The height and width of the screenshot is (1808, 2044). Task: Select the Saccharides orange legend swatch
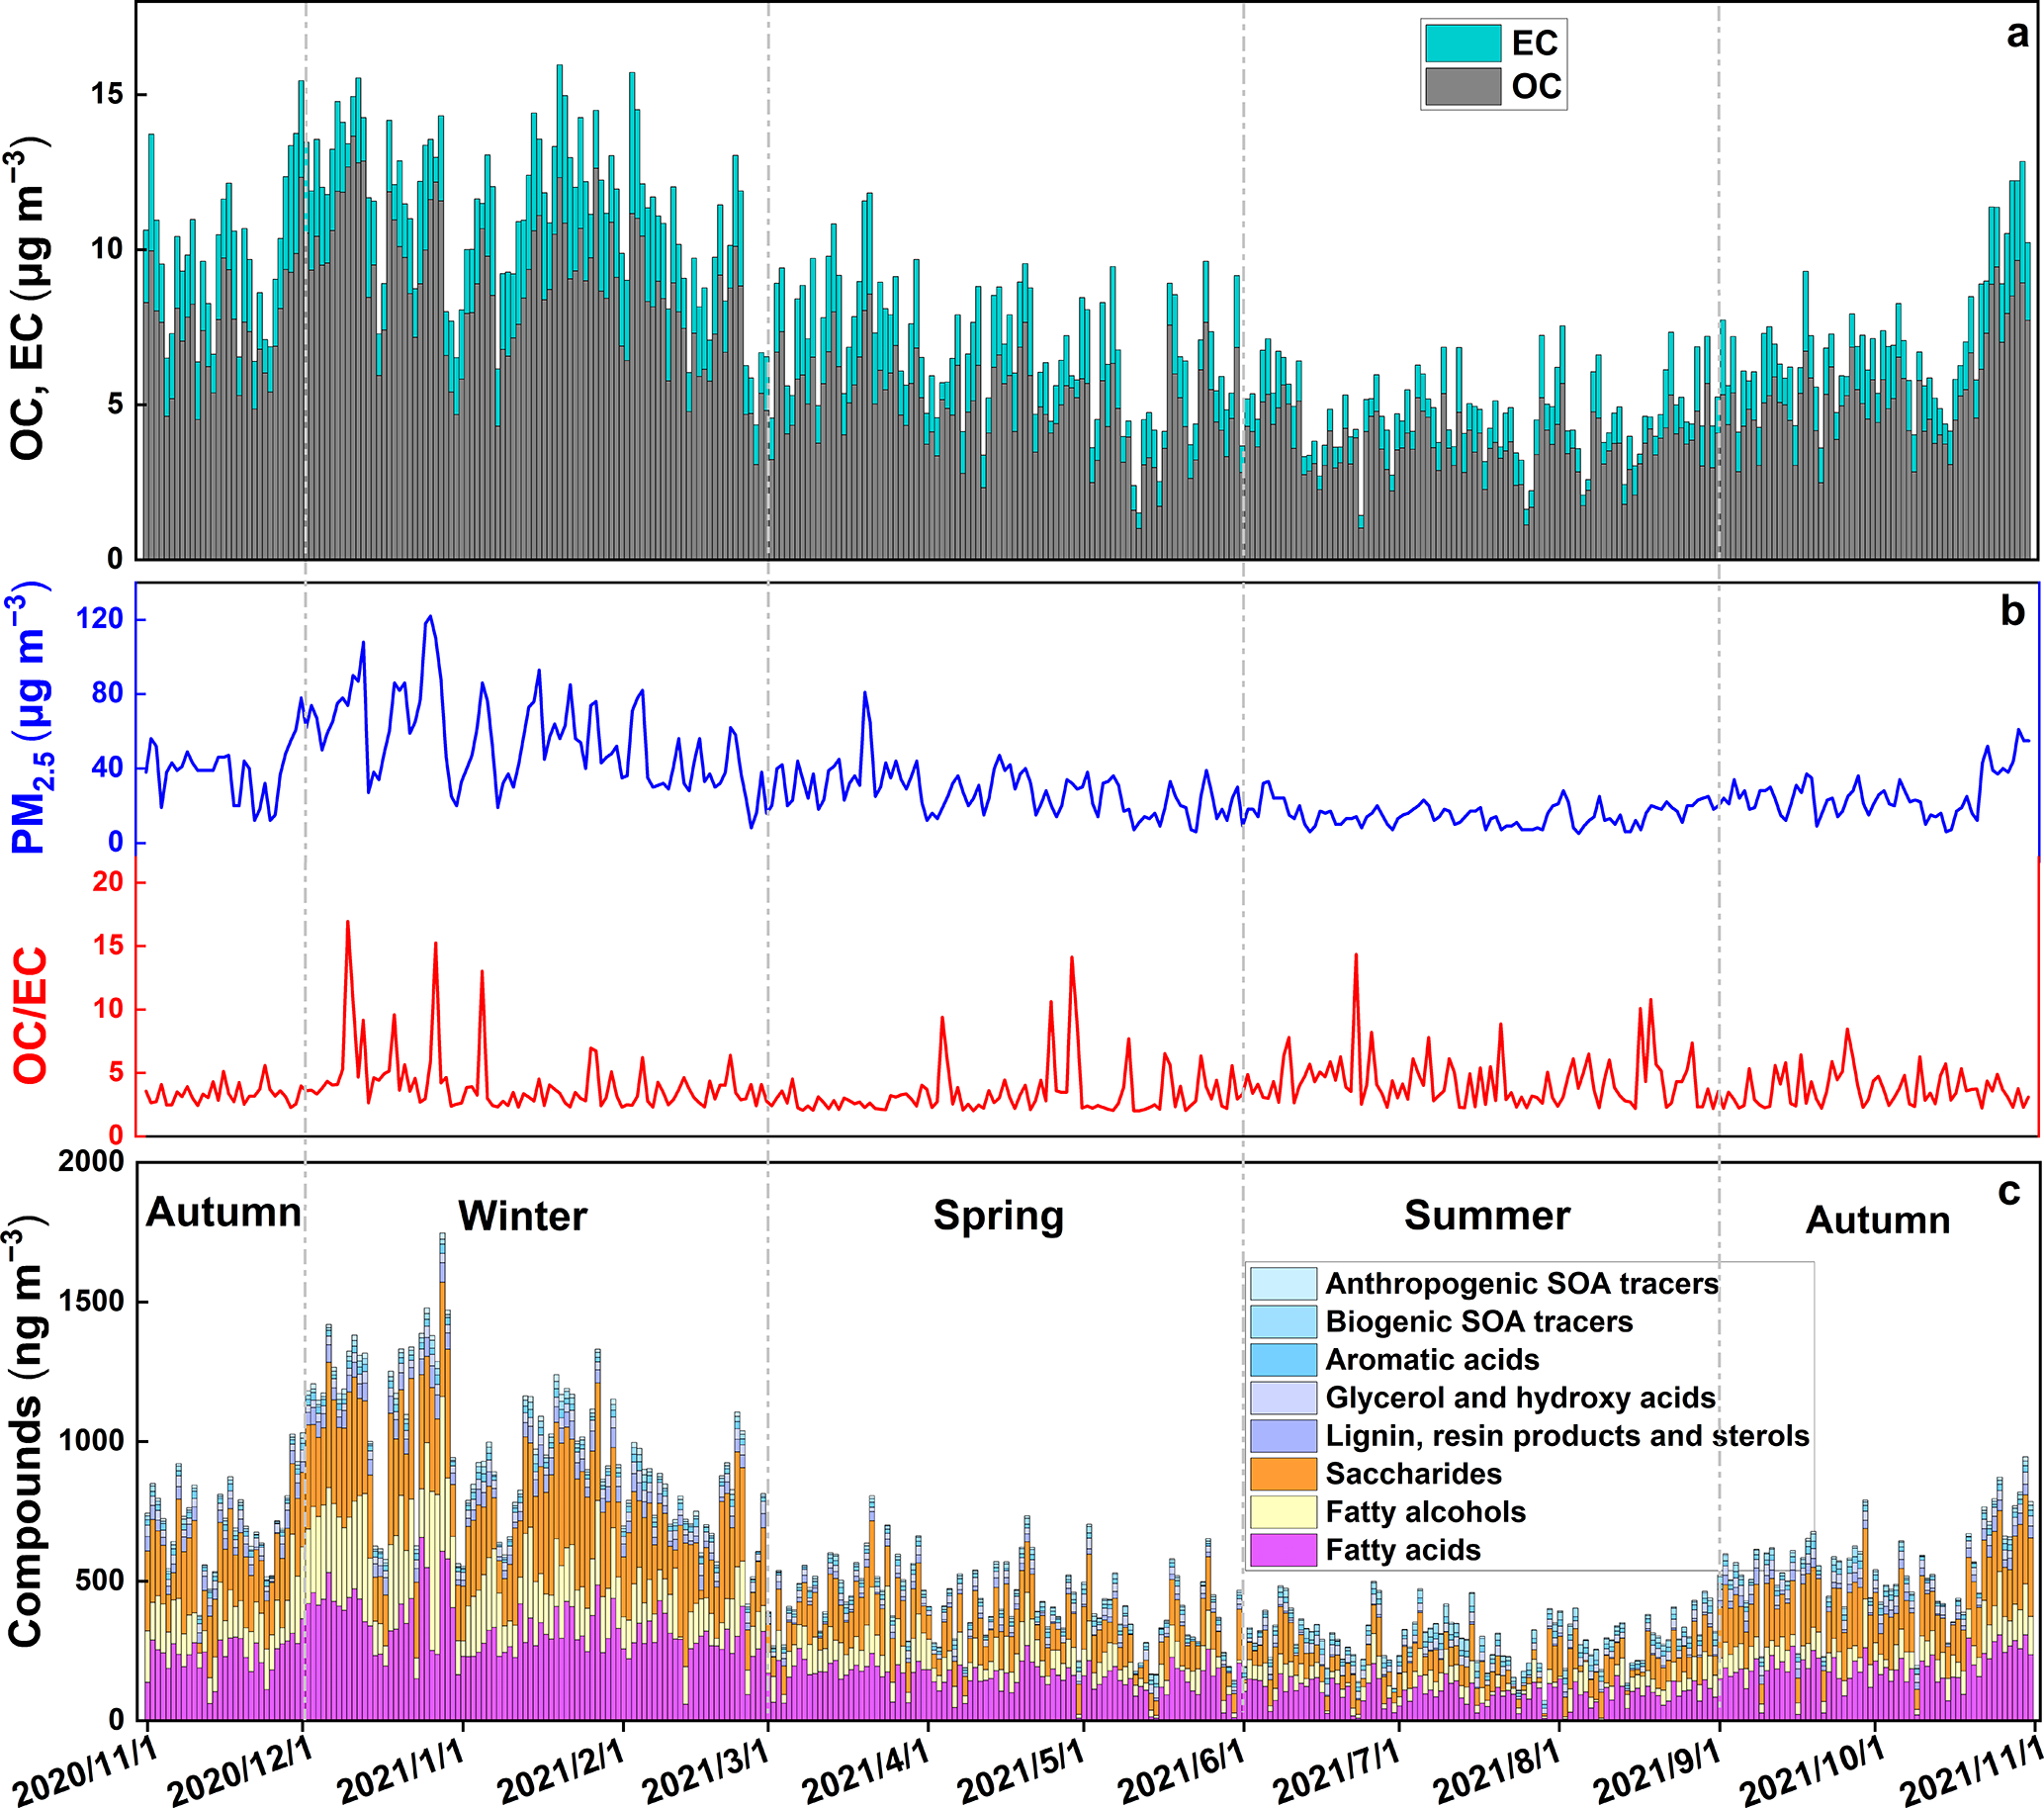pyautogui.click(x=1283, y=1474)
